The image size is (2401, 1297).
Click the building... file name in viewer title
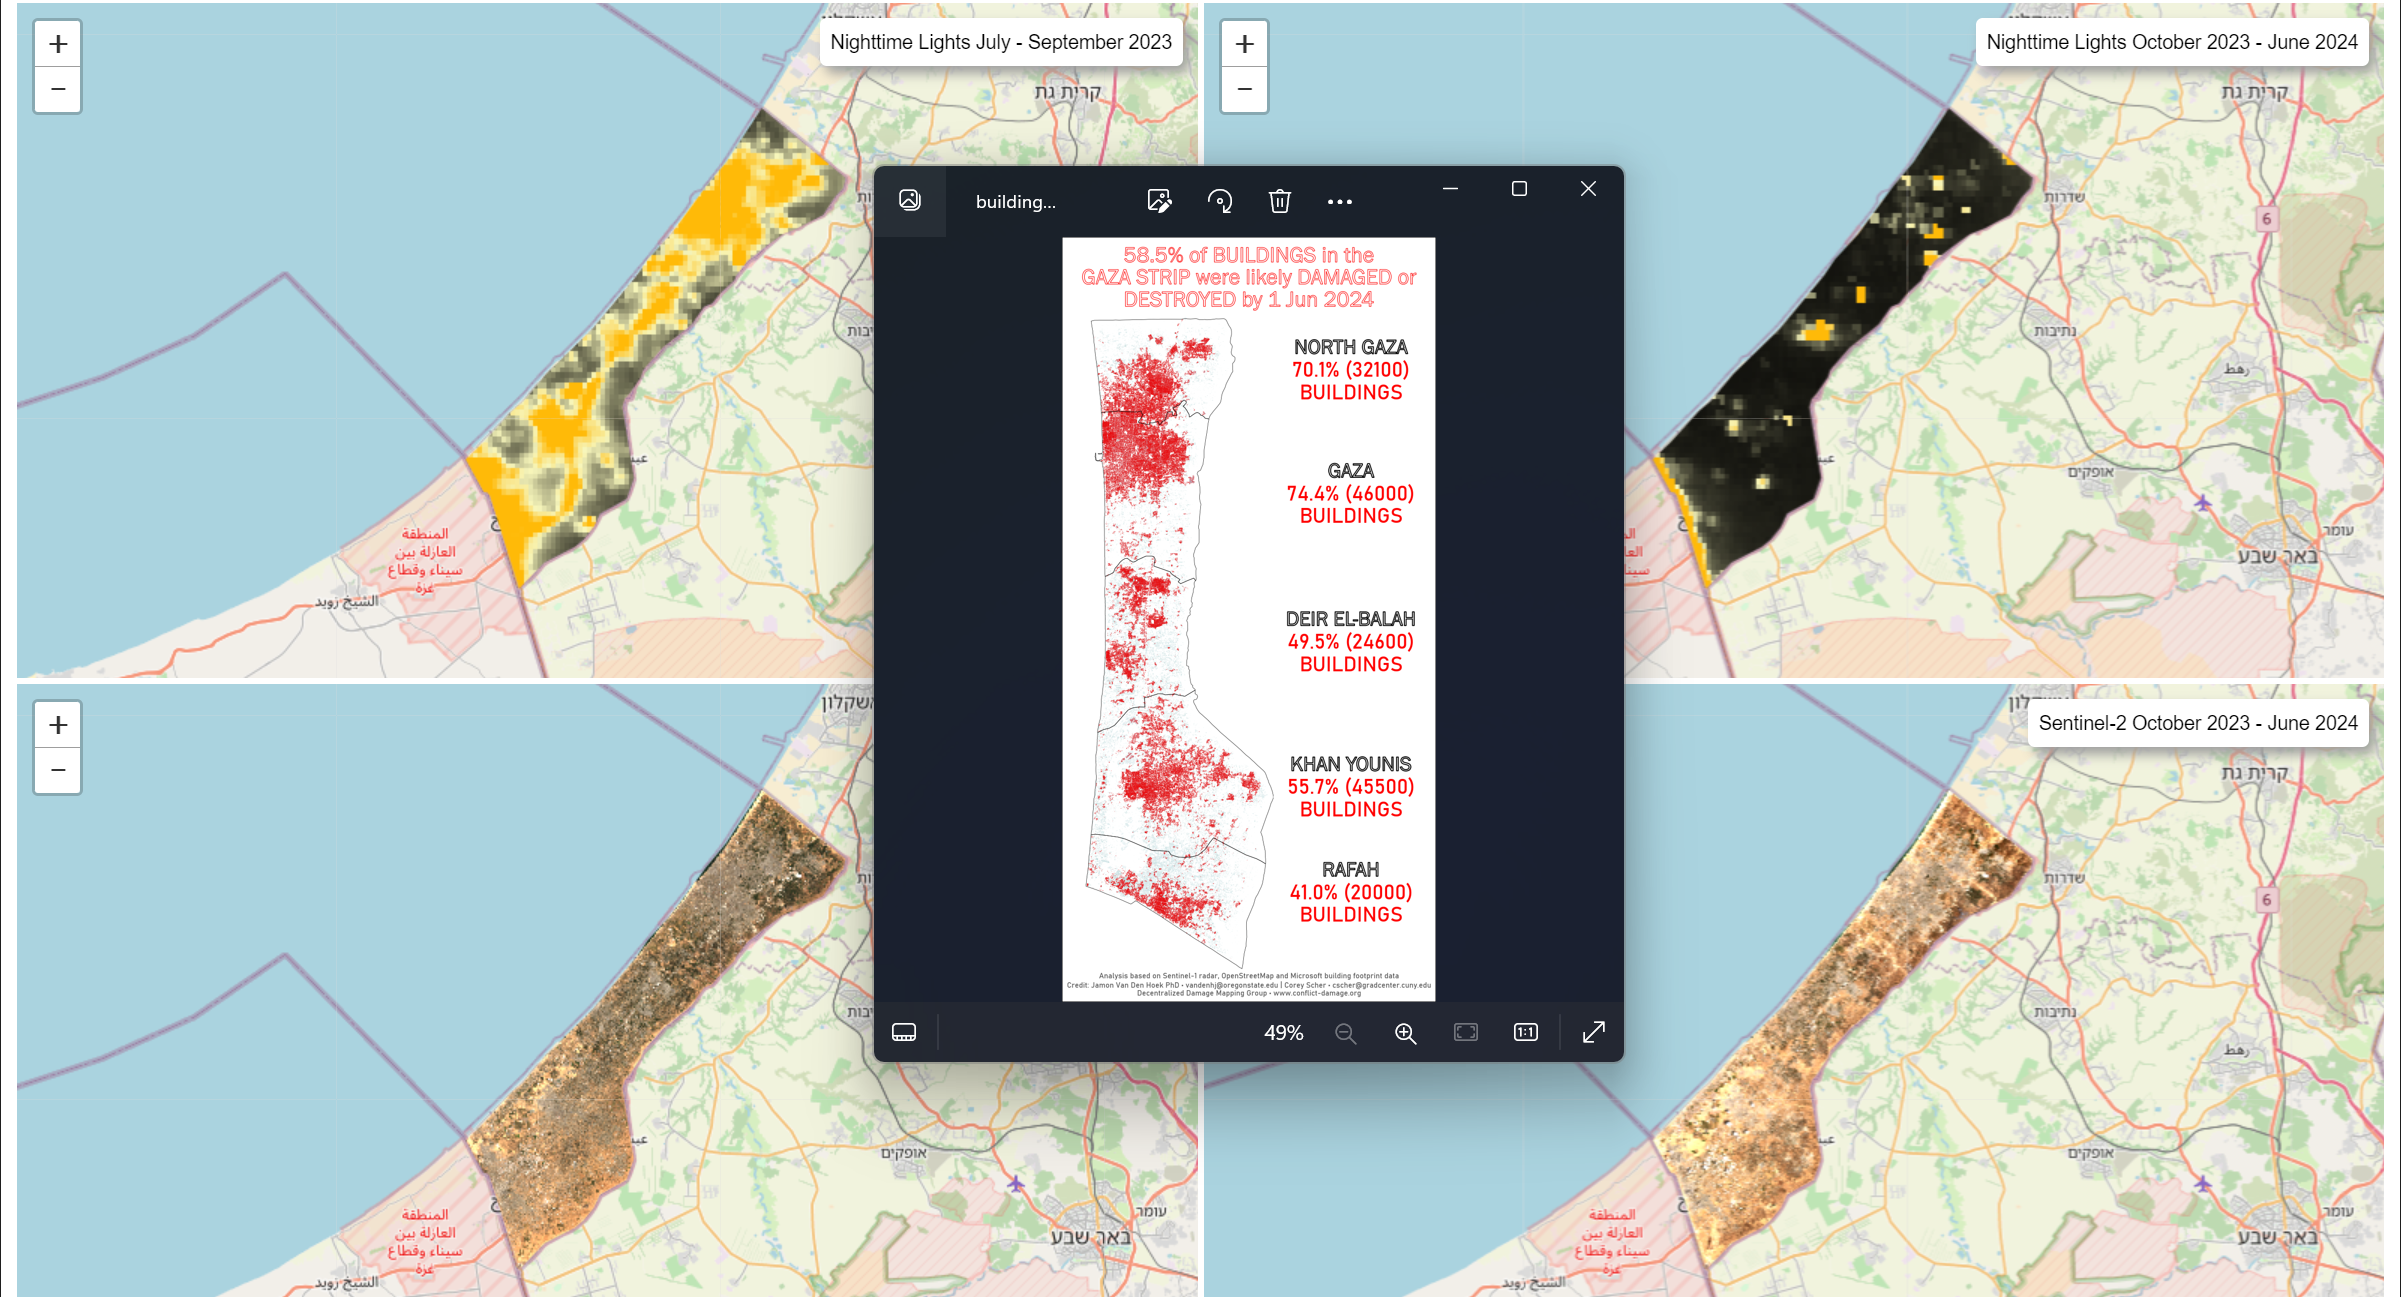(1015, 202)
